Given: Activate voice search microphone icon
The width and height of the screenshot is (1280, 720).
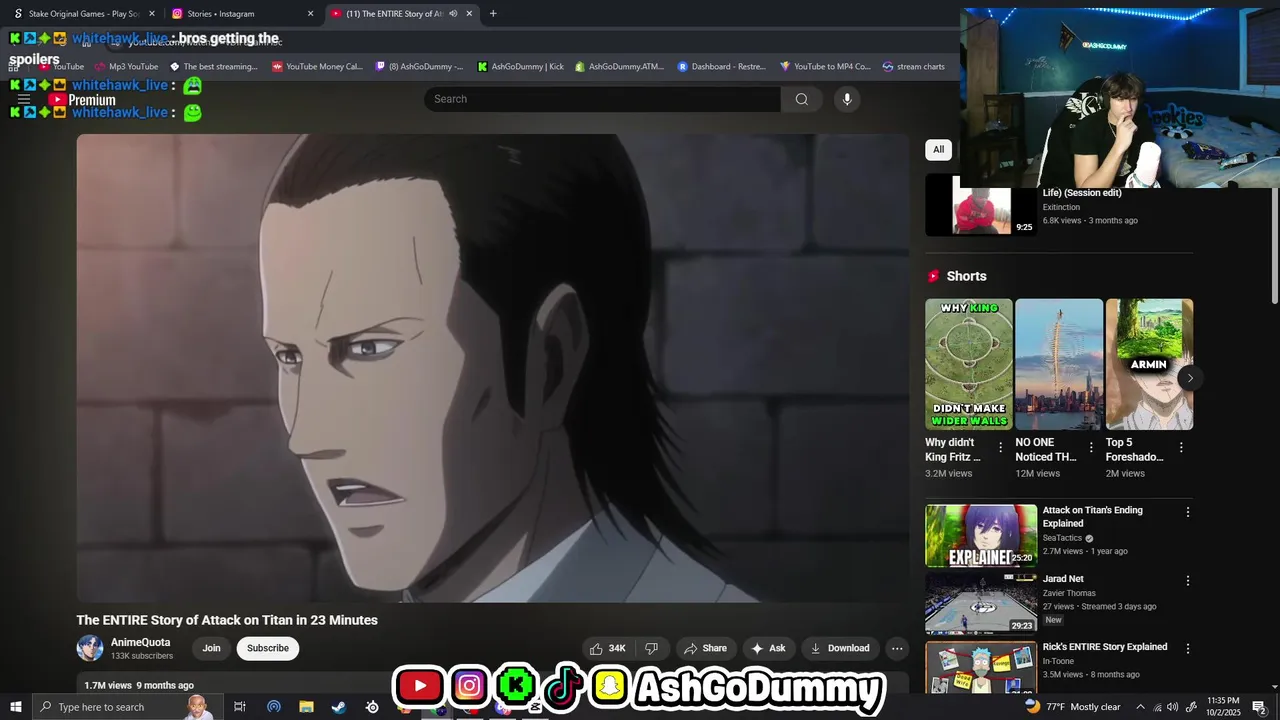Looking at the screenshot, I should [x=847, y=99].
